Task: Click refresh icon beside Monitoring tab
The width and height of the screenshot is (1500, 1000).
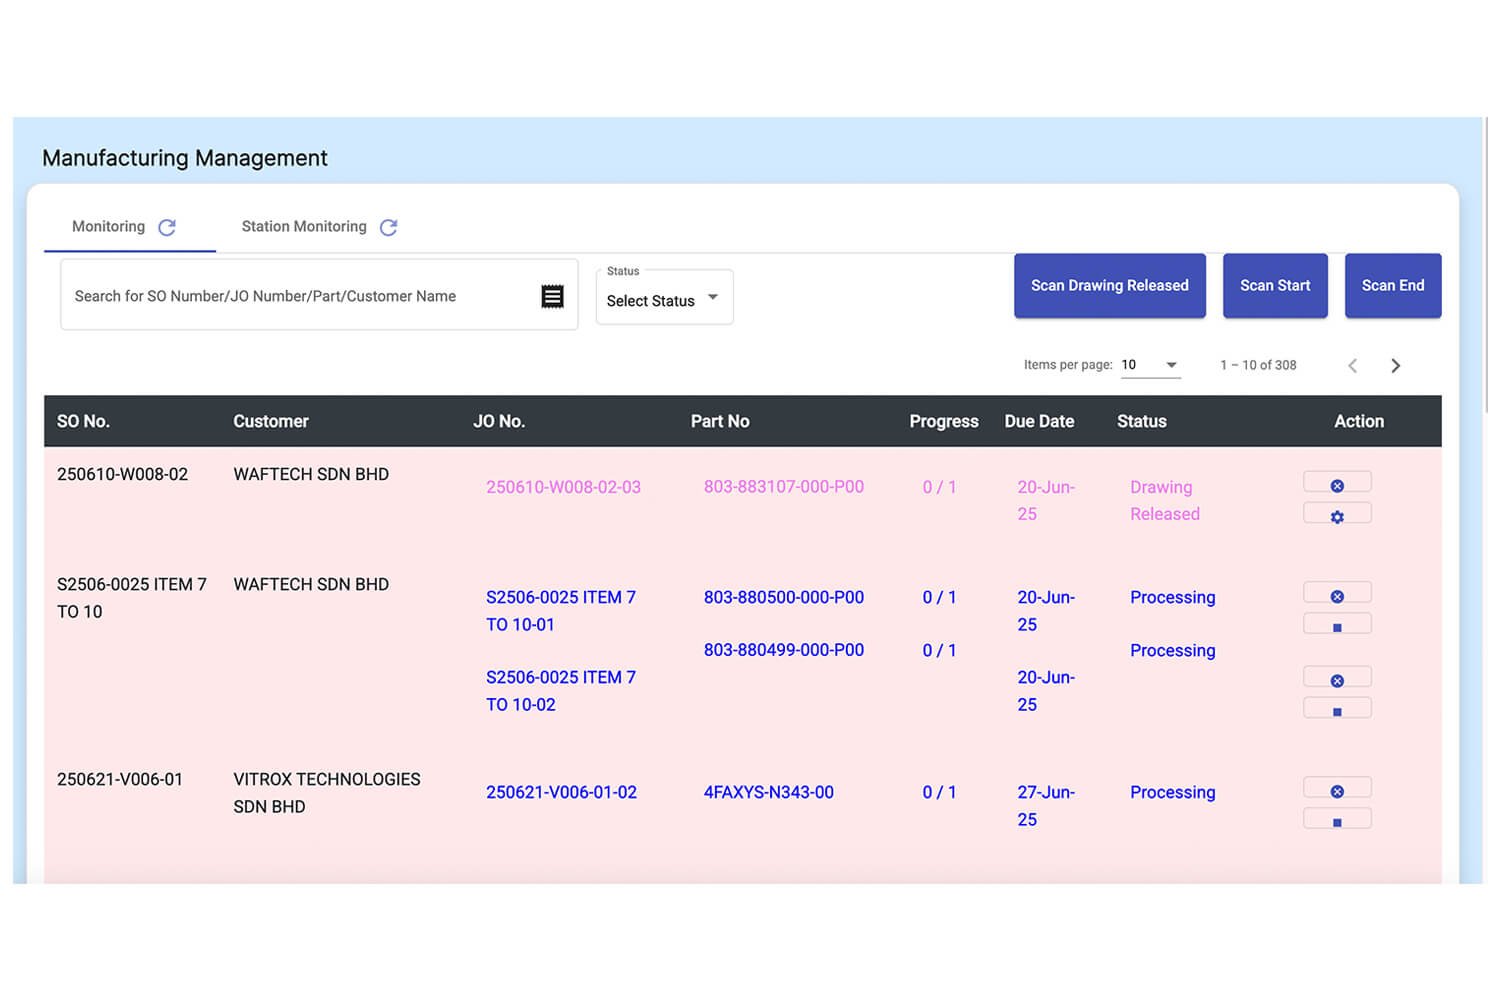Action: tap(167, 228)
